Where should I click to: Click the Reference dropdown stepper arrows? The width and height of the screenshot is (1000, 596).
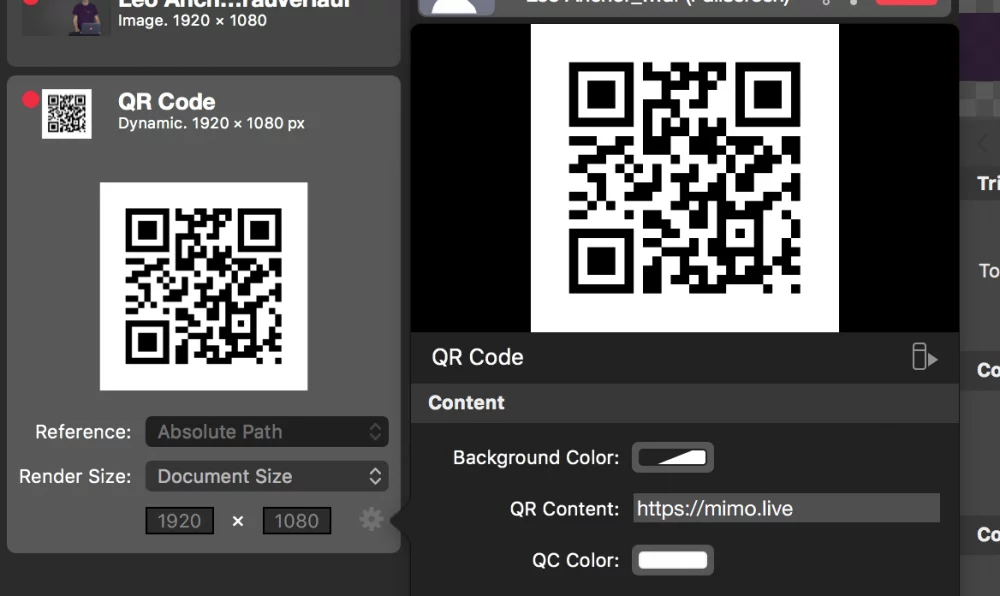pyautogui.click(x=376, y=432)
